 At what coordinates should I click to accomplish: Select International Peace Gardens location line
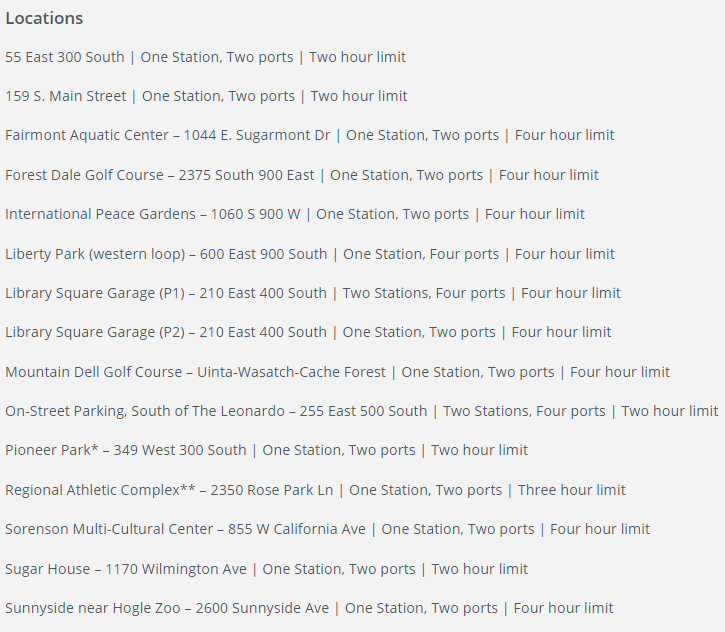(295, 214)
